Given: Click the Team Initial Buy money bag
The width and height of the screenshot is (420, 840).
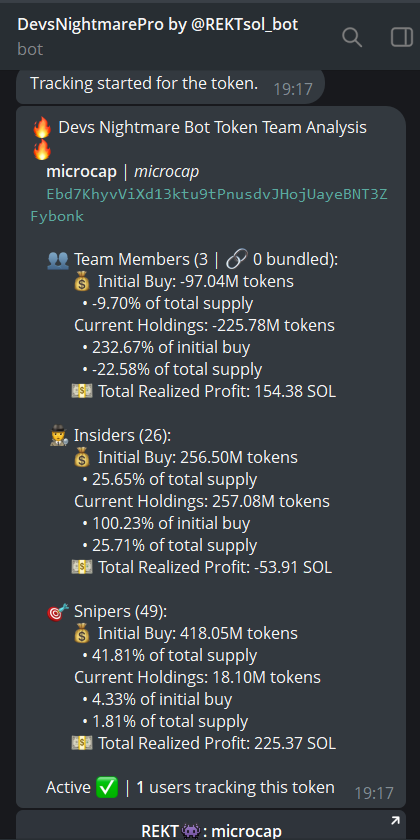Looking at the screenshot, I should click(x=82, y=282).
